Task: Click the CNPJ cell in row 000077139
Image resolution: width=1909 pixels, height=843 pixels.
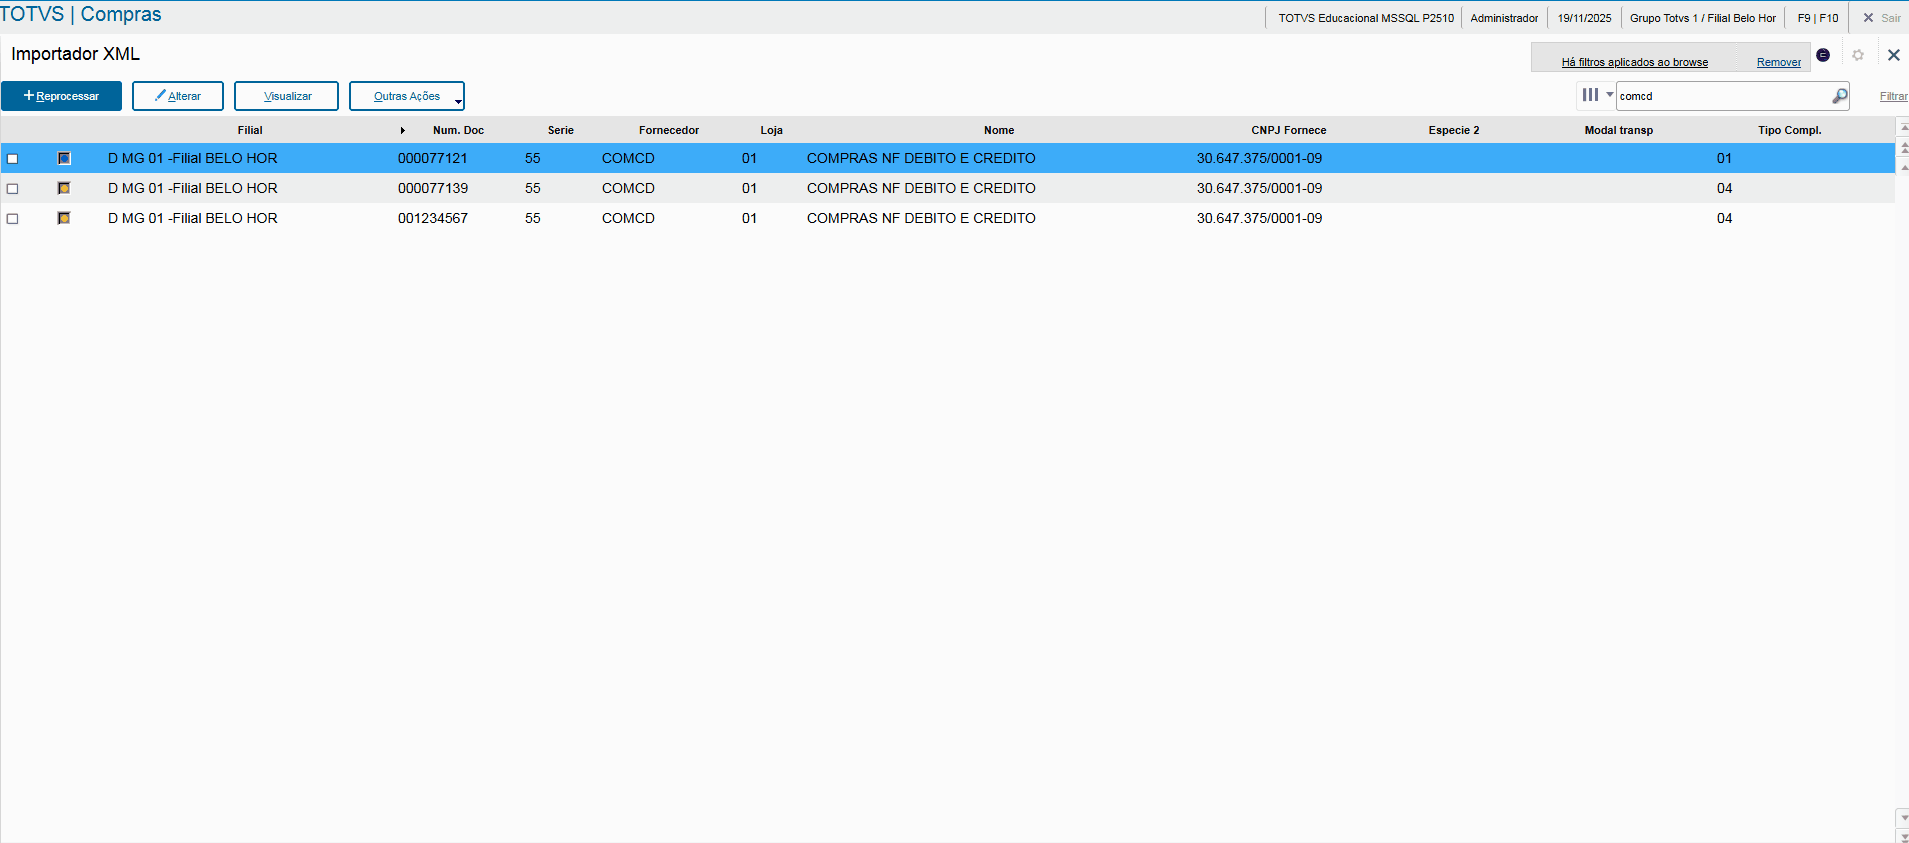Action: click(x=1259, y=188)
